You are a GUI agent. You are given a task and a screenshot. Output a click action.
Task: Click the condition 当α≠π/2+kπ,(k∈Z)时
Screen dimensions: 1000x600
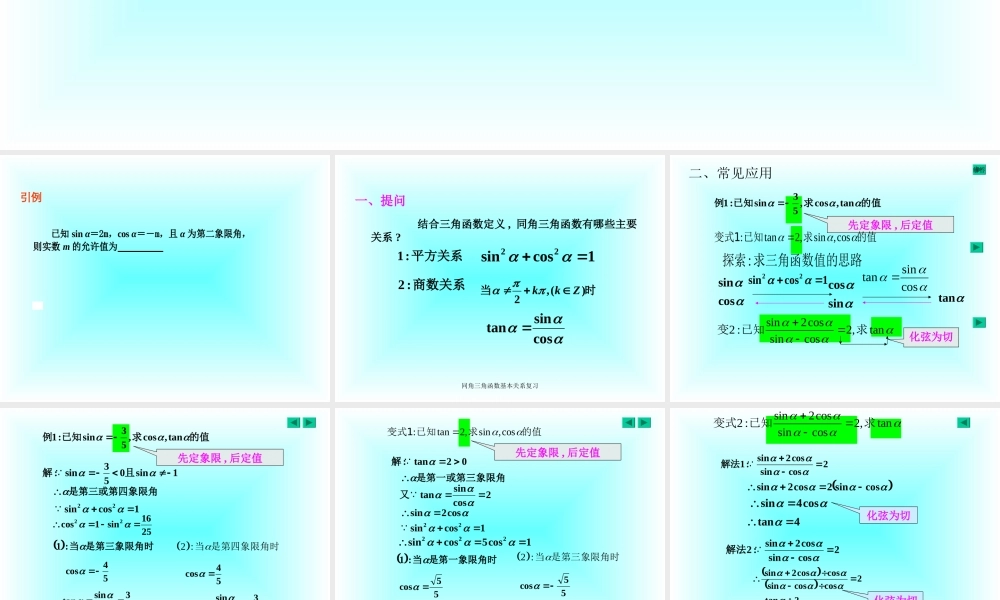(538, 291)
